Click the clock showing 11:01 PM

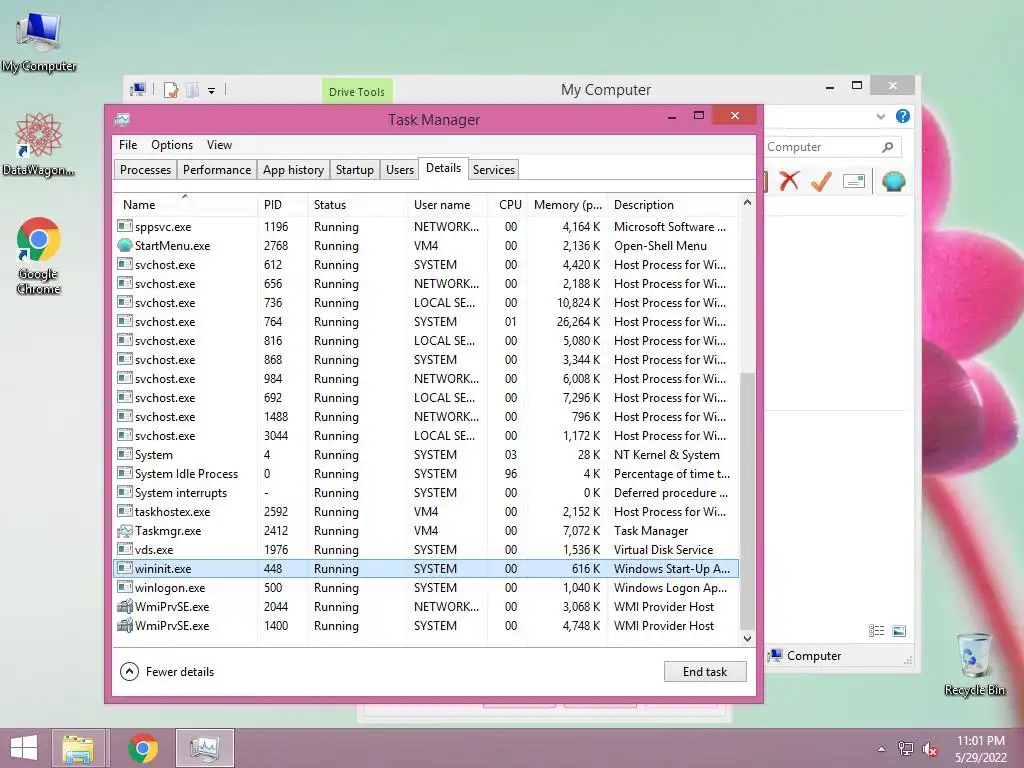(x=981, y=741)
